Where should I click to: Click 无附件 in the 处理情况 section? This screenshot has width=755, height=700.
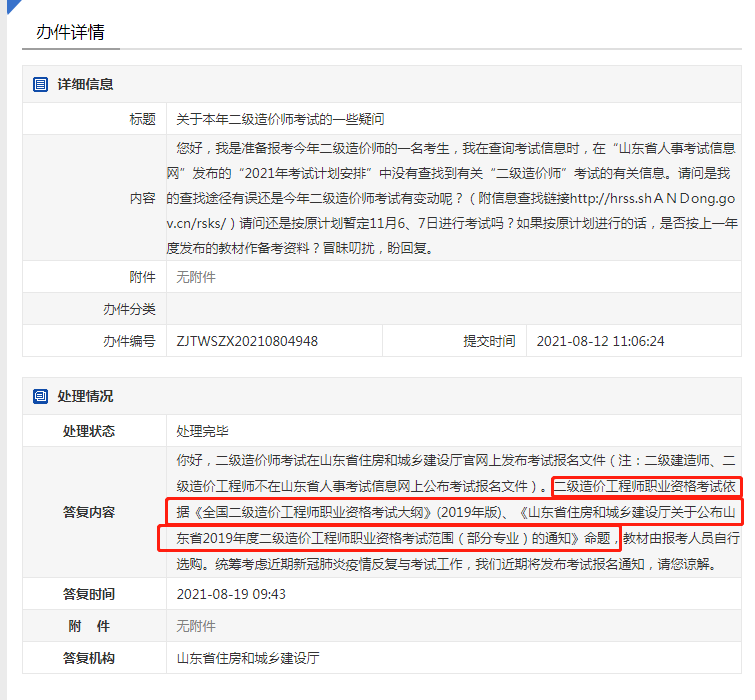point(196,626)
